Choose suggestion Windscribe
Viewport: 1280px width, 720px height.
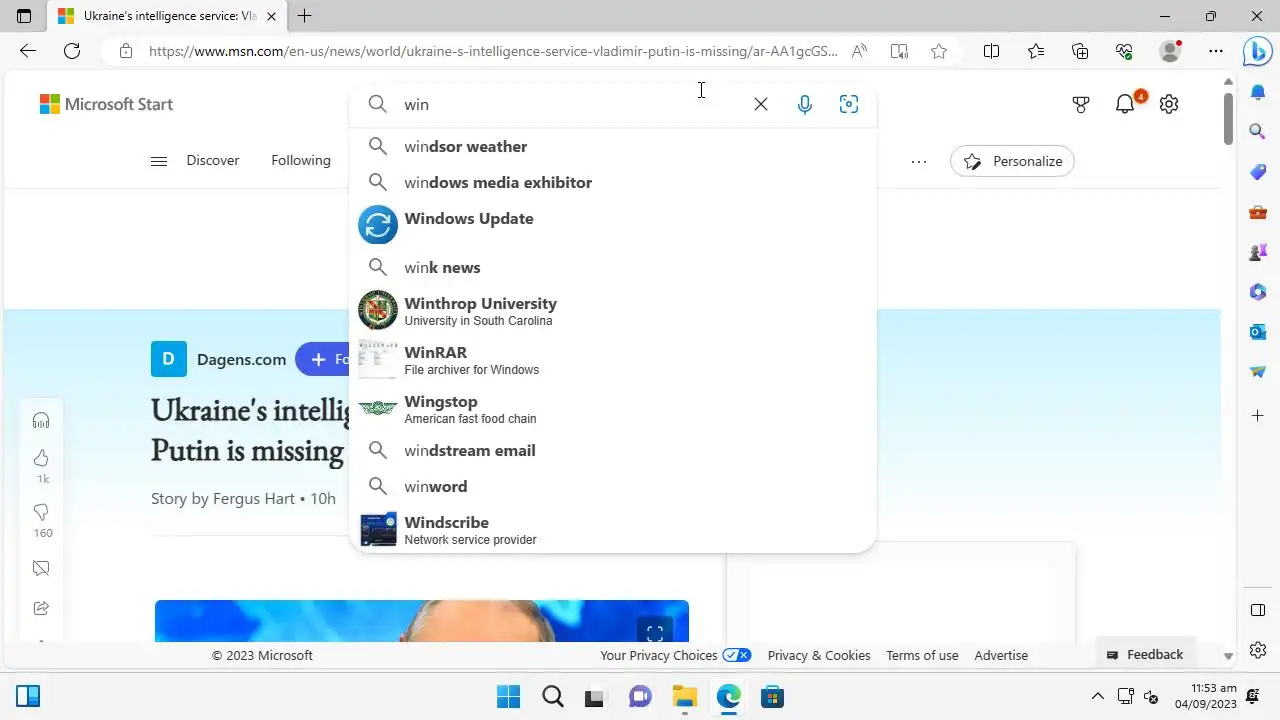point(613,530)
